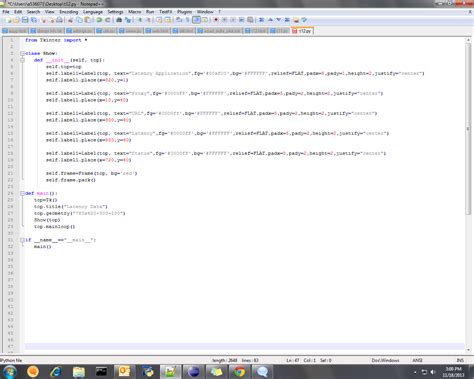Toggle the INS insert mode indicator
Viewport: 474px width, 379px height.
tap(460, 360)
